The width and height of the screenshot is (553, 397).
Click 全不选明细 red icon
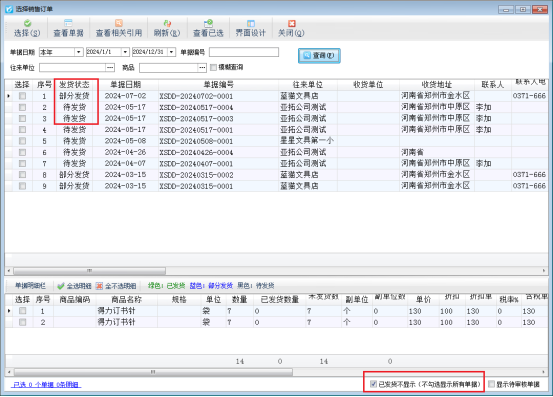(99, 286)
